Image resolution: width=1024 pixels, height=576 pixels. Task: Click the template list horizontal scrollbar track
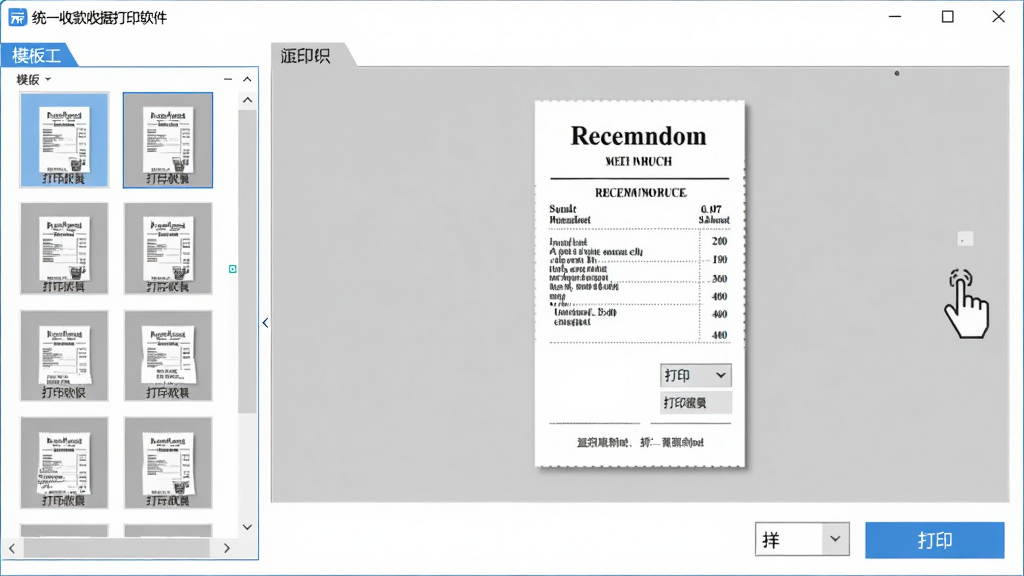coord(117,549)
